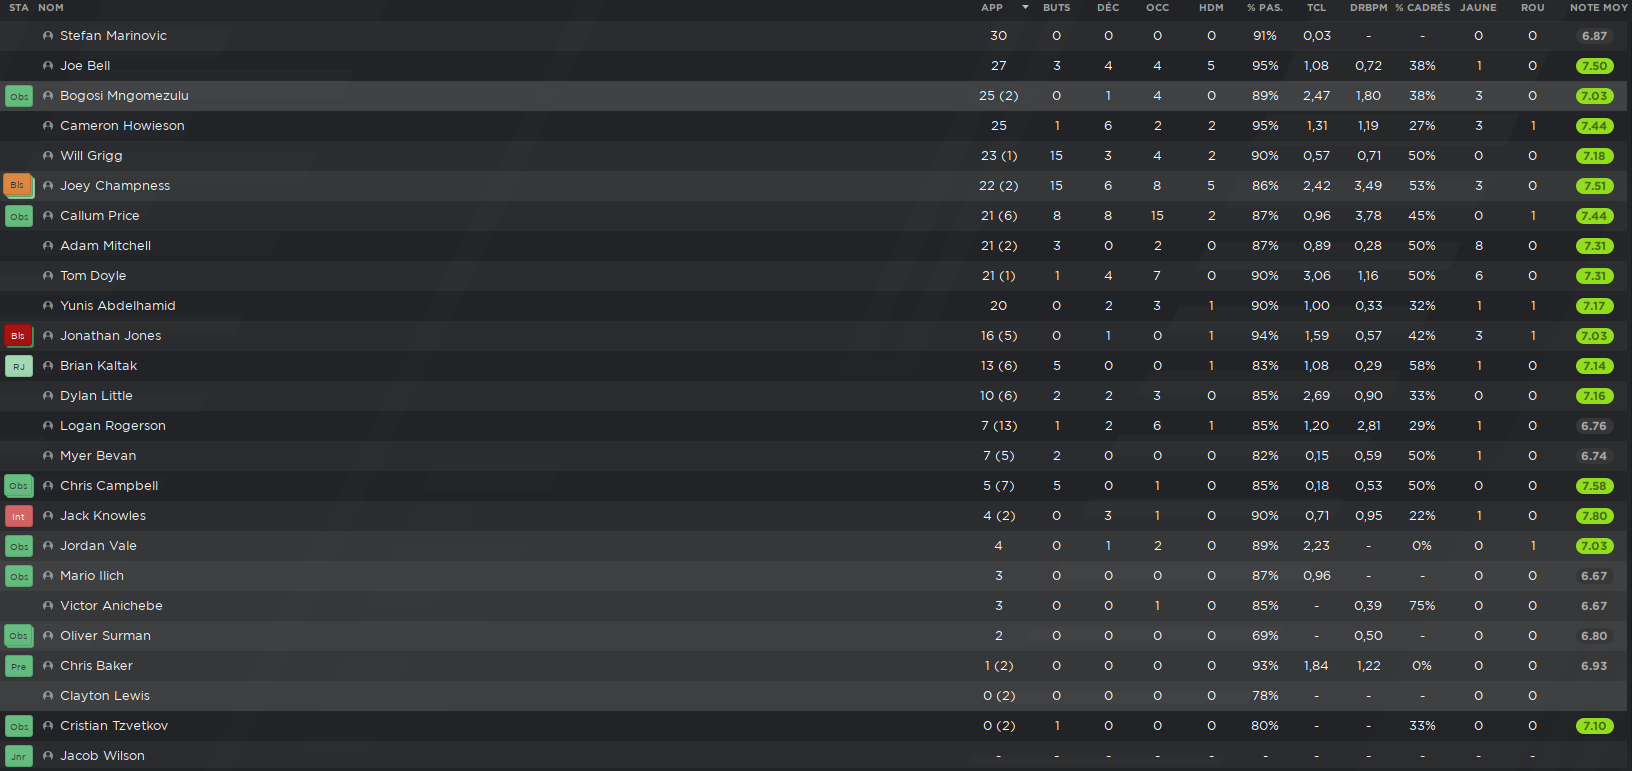Click the red Bls badge for Jonathan Jones
This screenshot has height=771, width=1632.
pyautogui.click(x=18, y=336)
